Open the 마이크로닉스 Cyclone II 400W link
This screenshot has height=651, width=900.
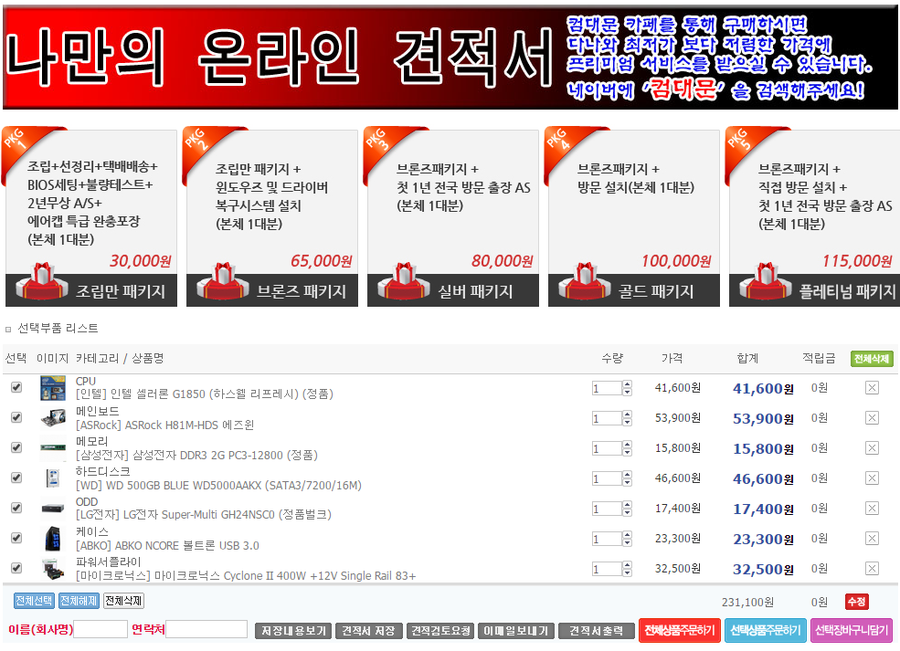tap(246, 576)
